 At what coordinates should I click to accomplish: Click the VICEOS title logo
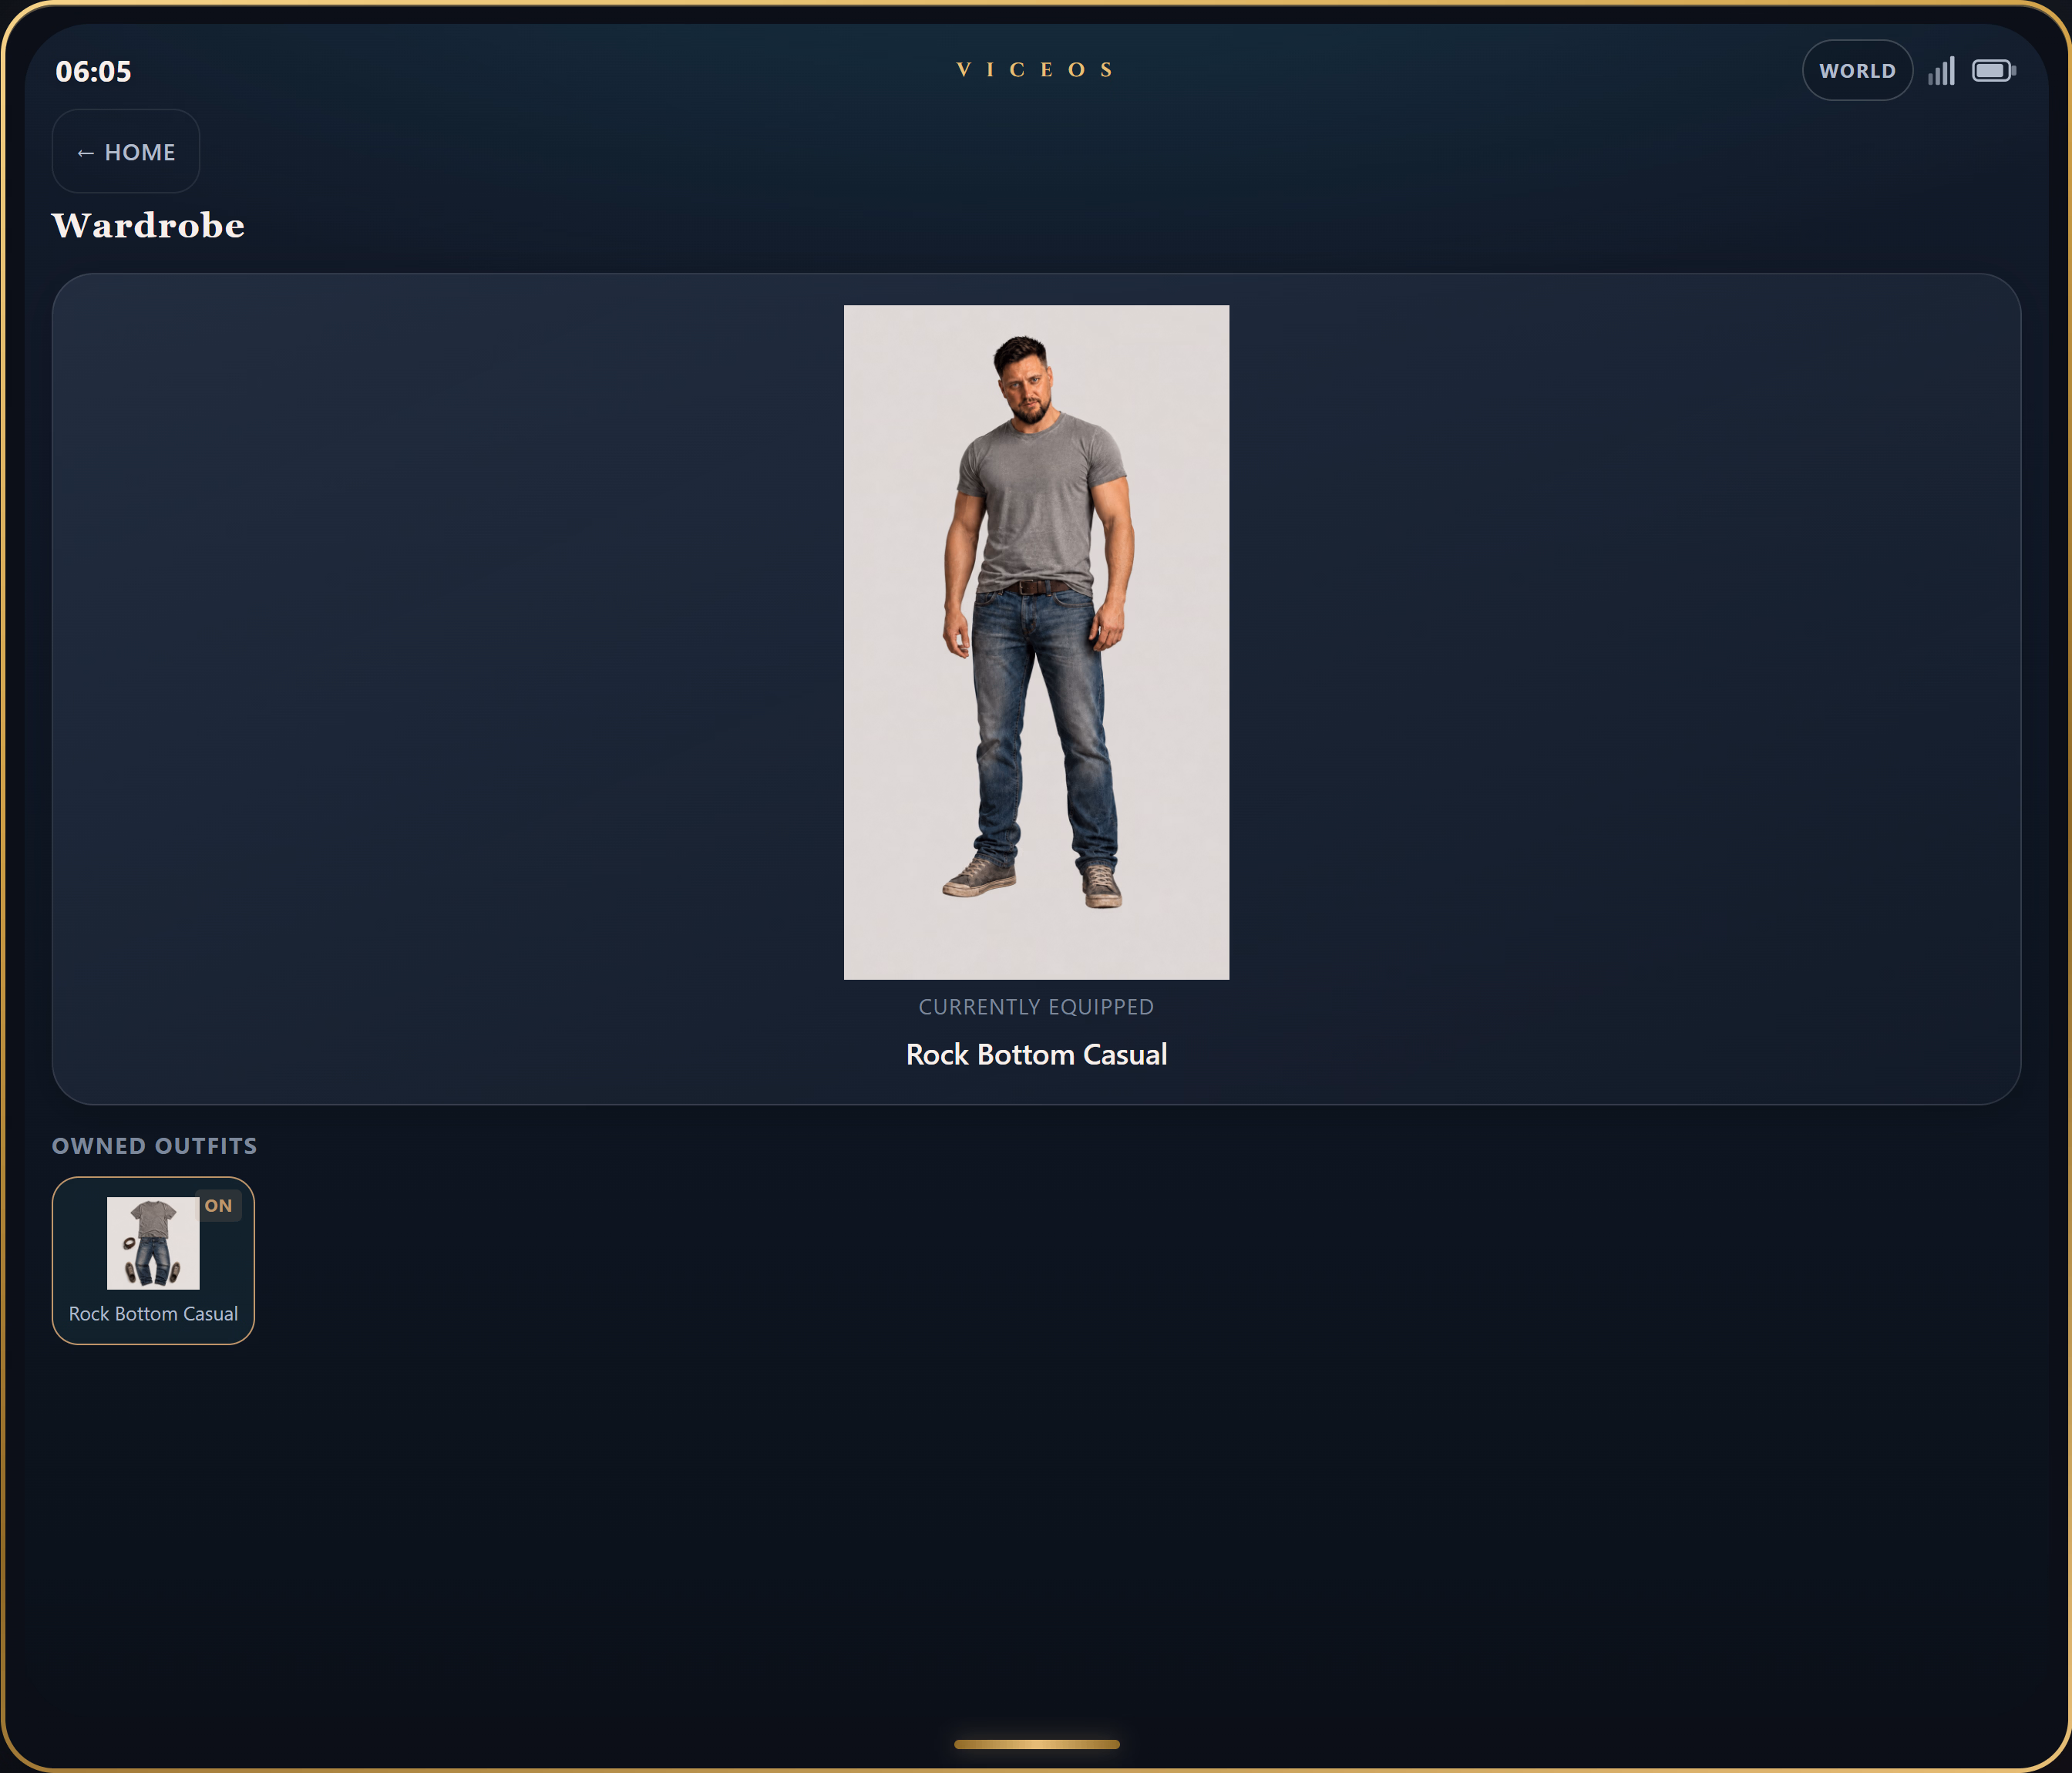point(1036,70)
